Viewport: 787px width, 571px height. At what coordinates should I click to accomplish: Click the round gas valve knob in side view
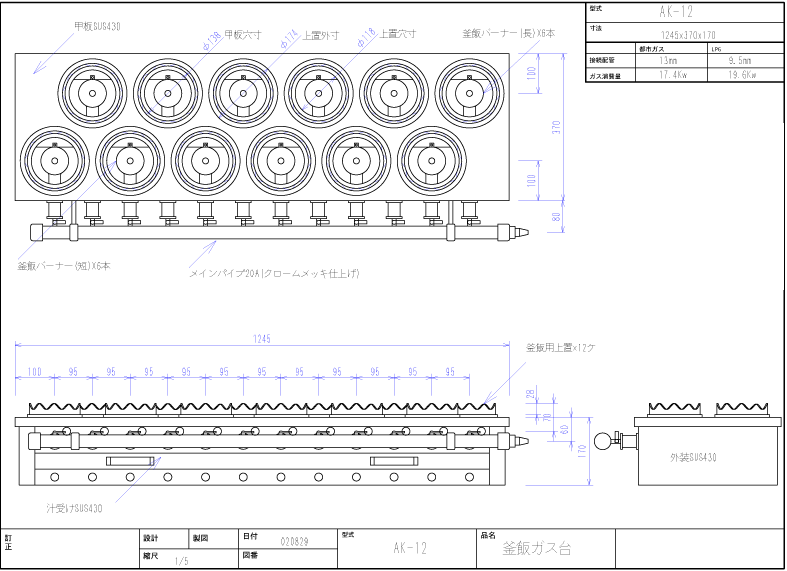602,443
